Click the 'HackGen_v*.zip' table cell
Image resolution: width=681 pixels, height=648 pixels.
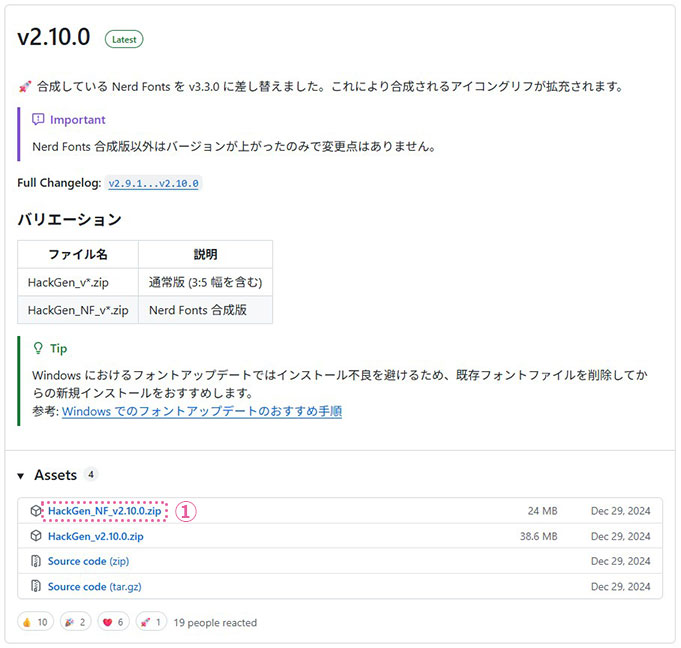coord(78,282)
